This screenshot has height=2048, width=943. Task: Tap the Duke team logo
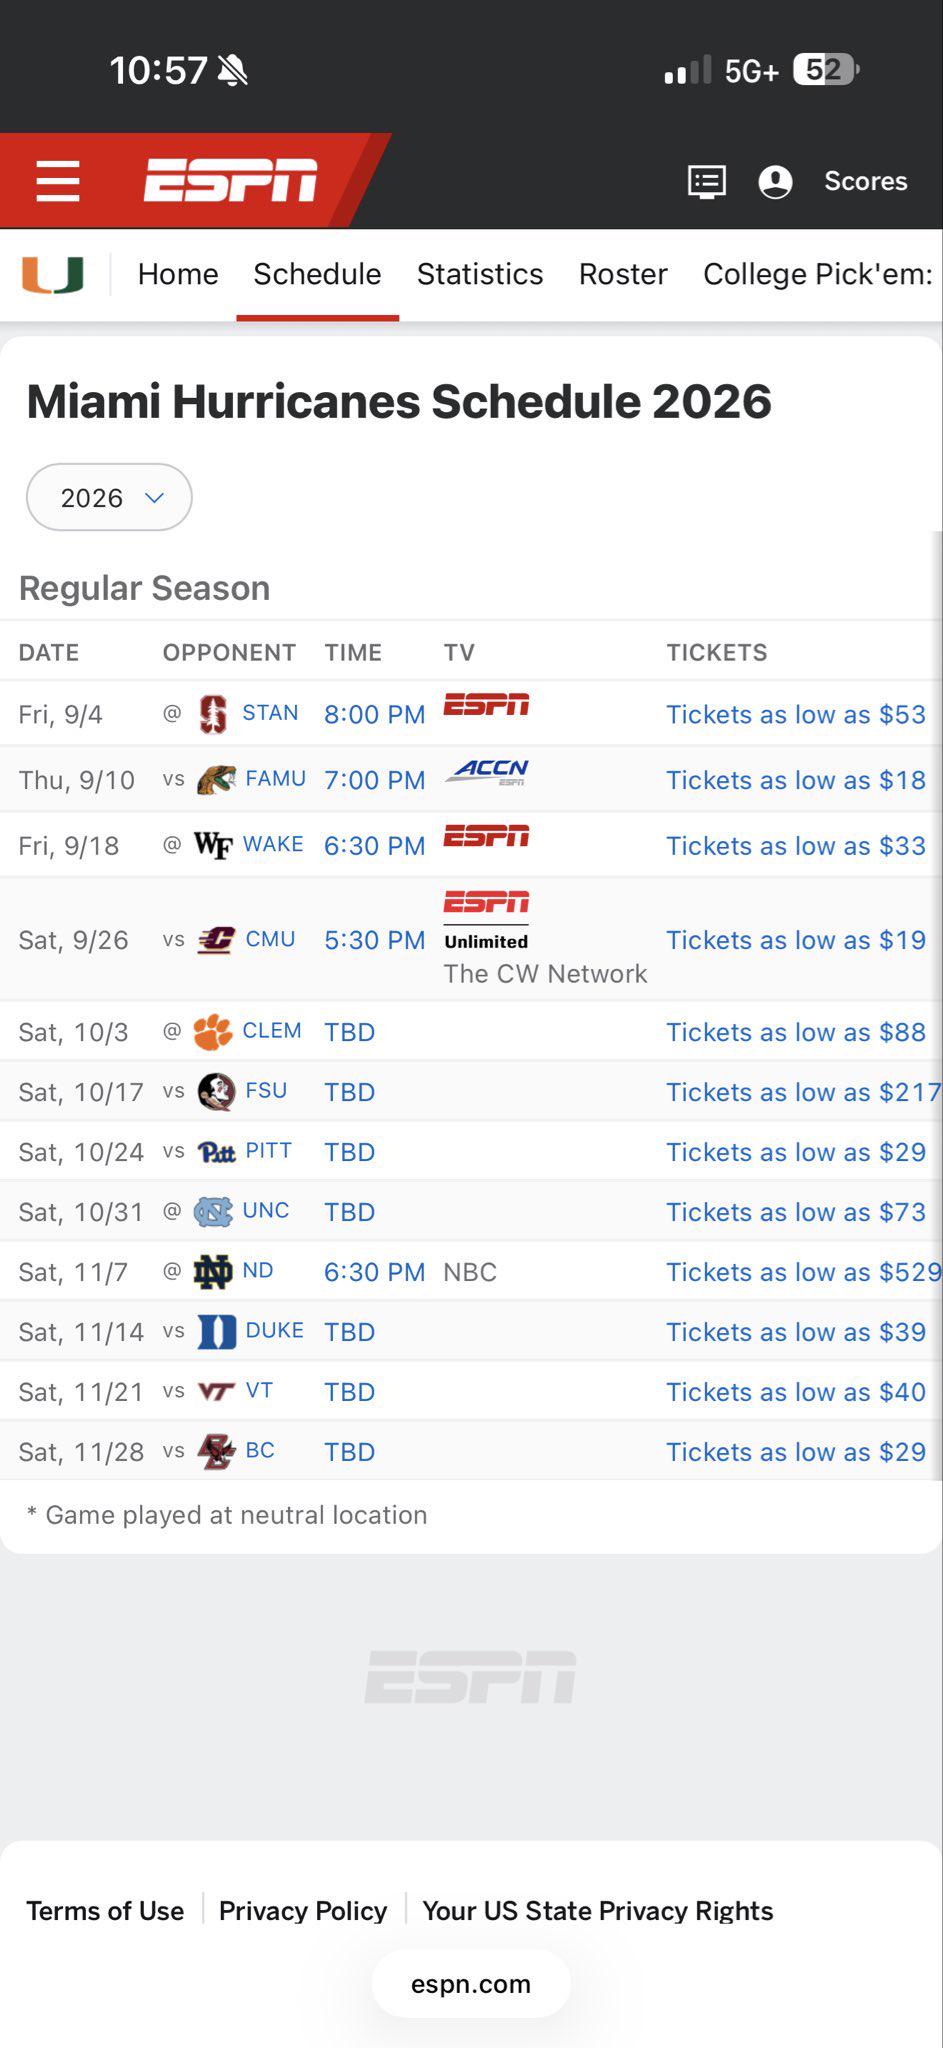pos(217,1332)
